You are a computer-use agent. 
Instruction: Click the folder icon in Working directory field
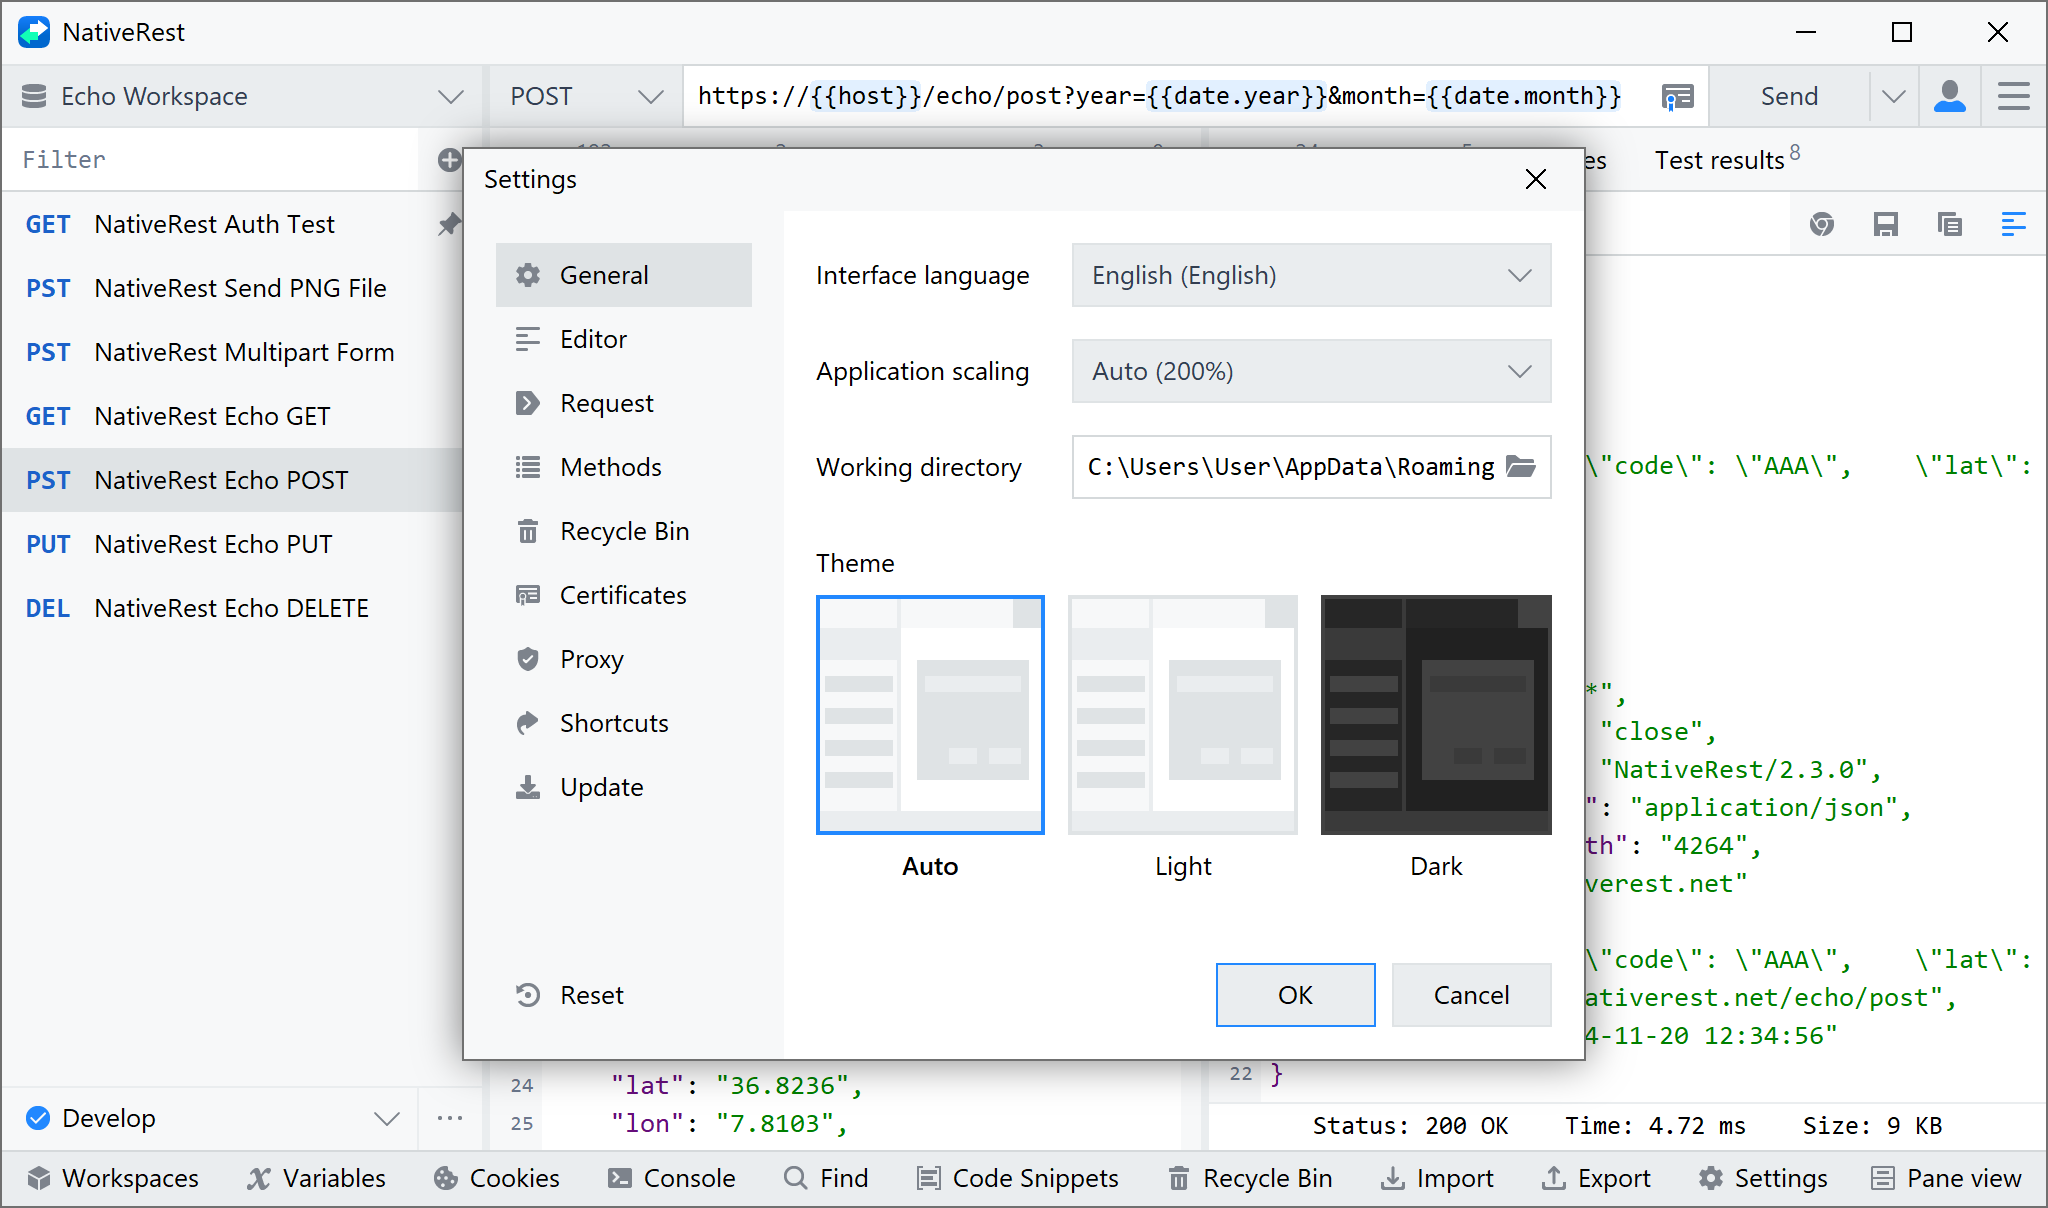click(1521, 467)
